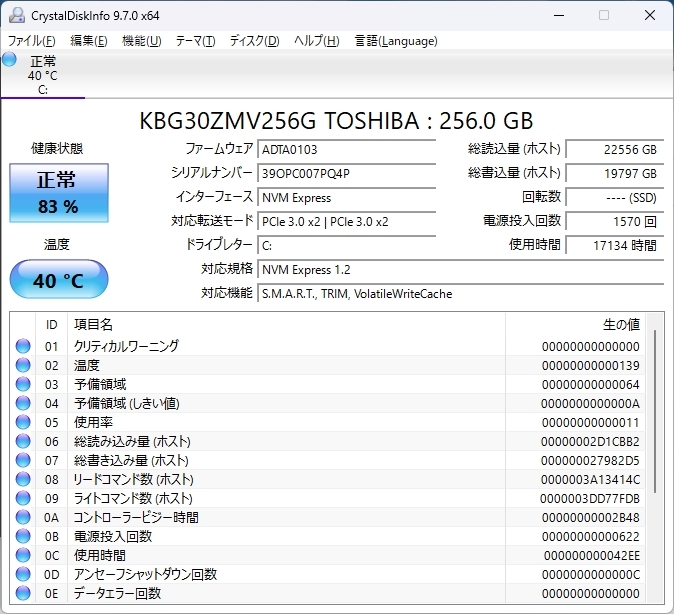Click the インターフェース field NVM Express
The width and height of the screenshot is (674, 614).
click(346, 198)
